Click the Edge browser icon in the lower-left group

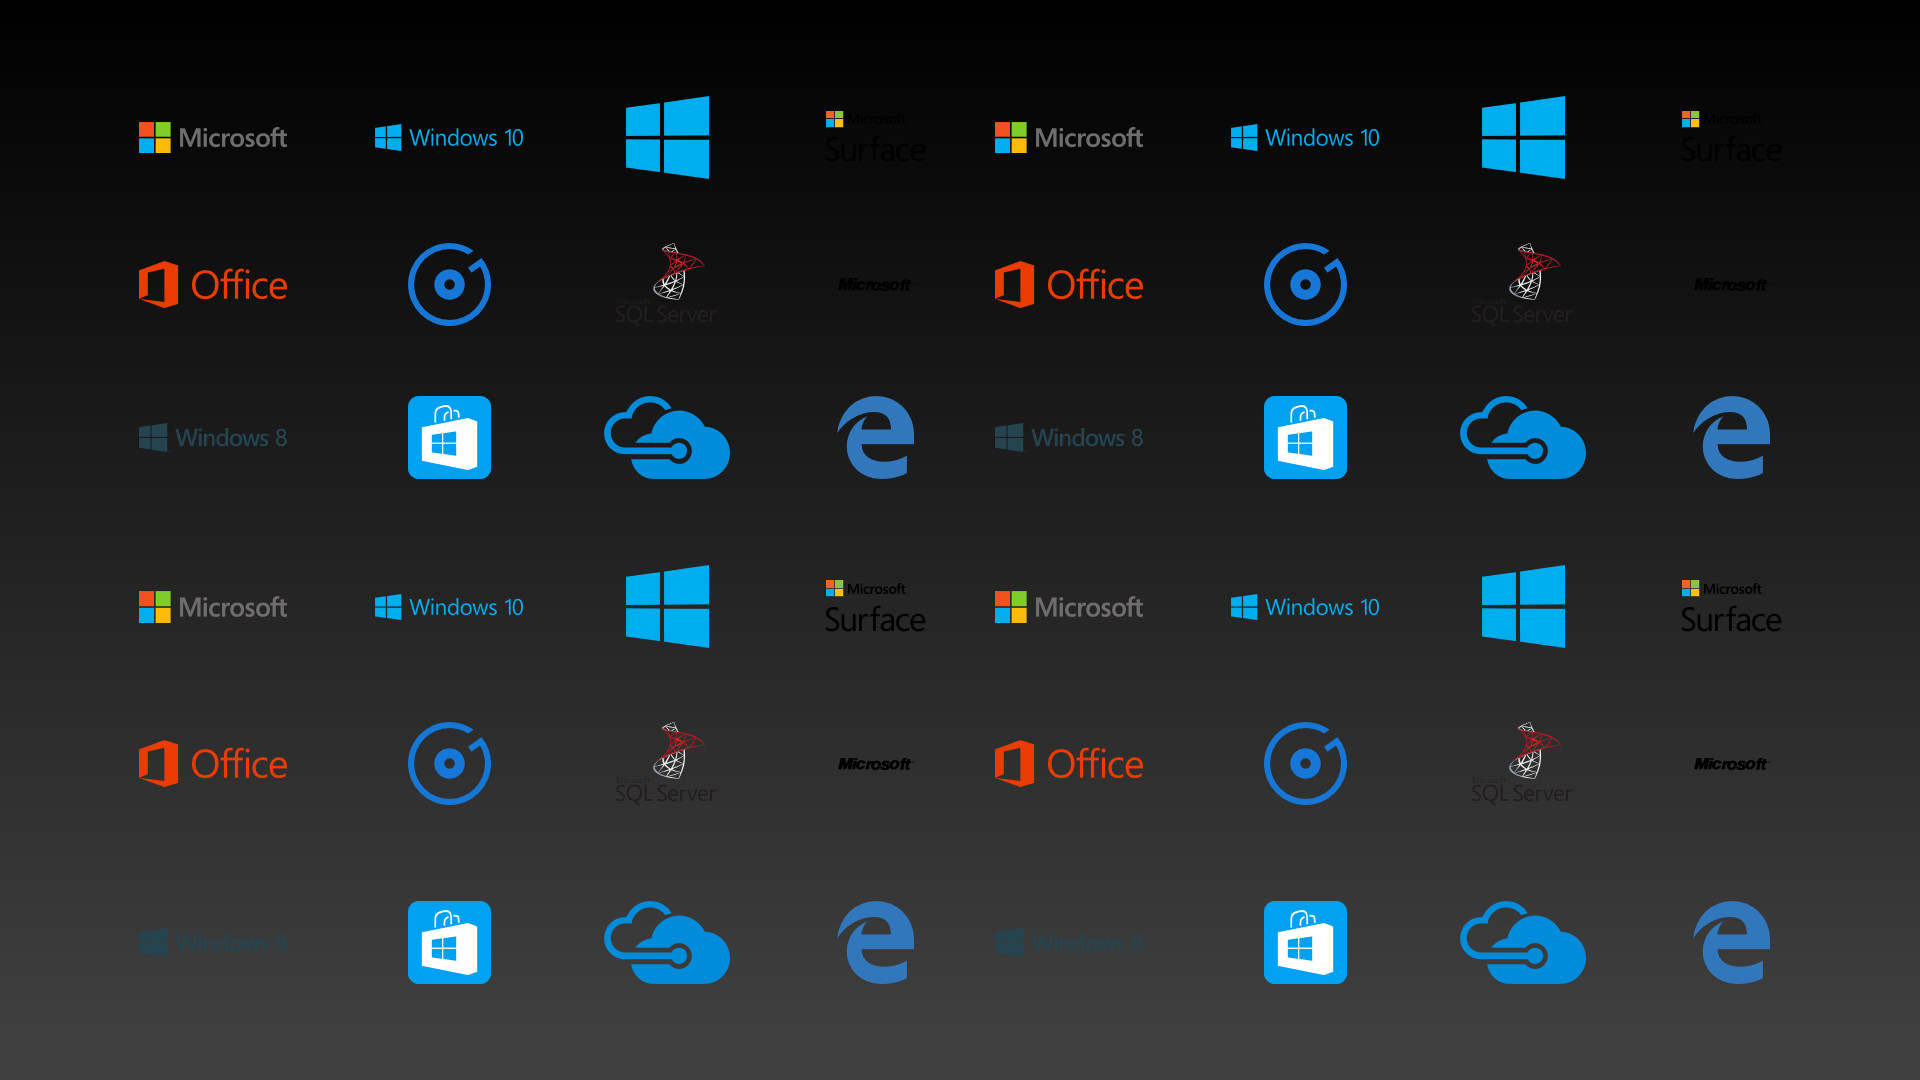pyautogui.click(x=876, y=943)
